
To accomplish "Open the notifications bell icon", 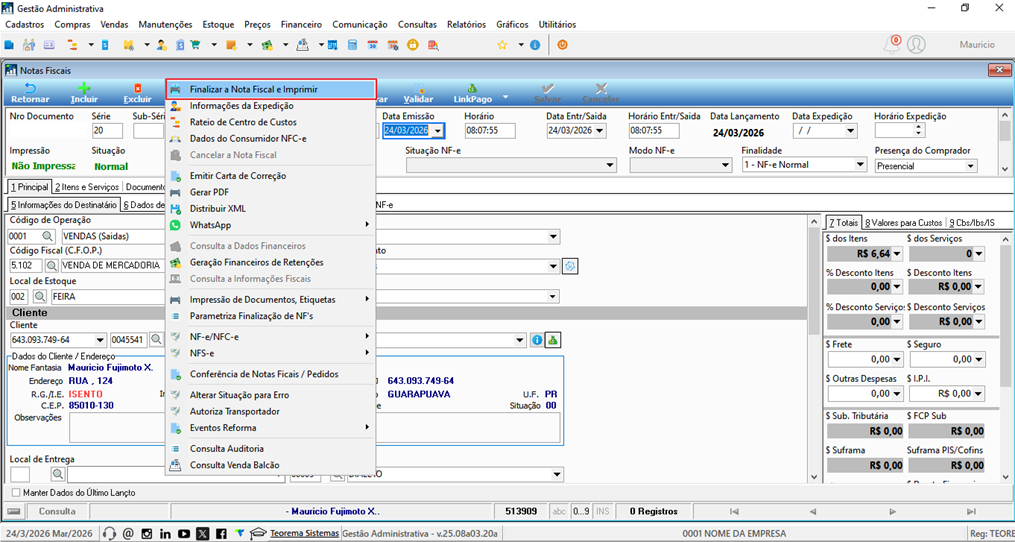I will coord(892,44).
